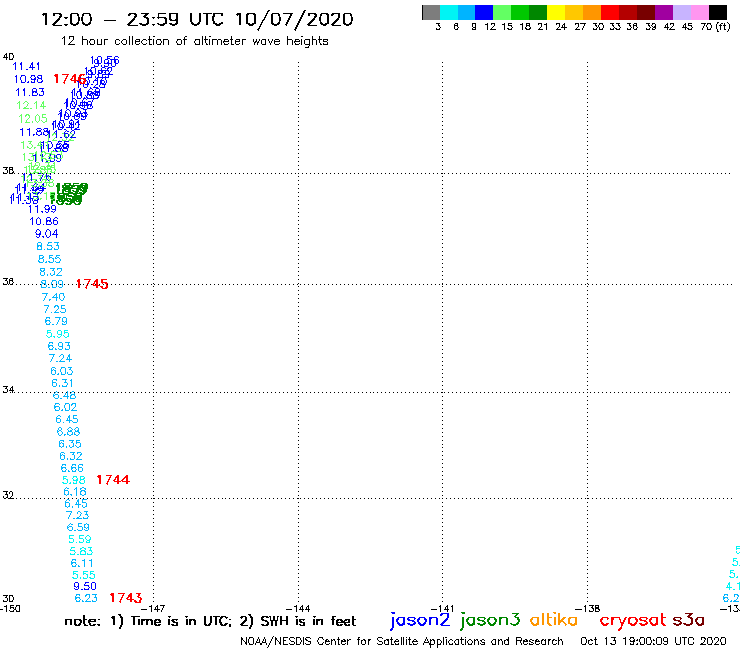Click the 6.23 value beside 1743
The width and height of the screenshot is (740, 650).
(x=86, y=598)
